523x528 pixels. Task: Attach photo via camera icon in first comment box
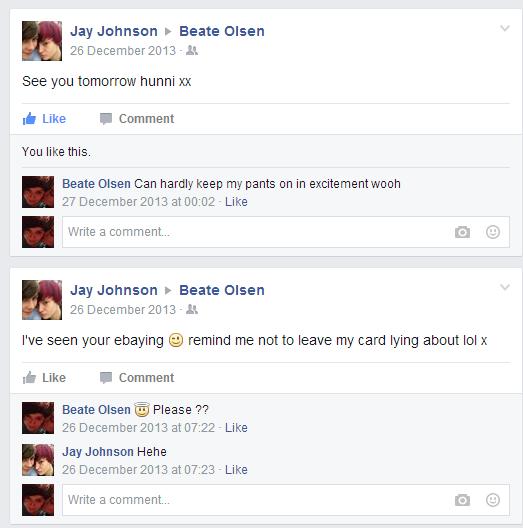(462, 232)
